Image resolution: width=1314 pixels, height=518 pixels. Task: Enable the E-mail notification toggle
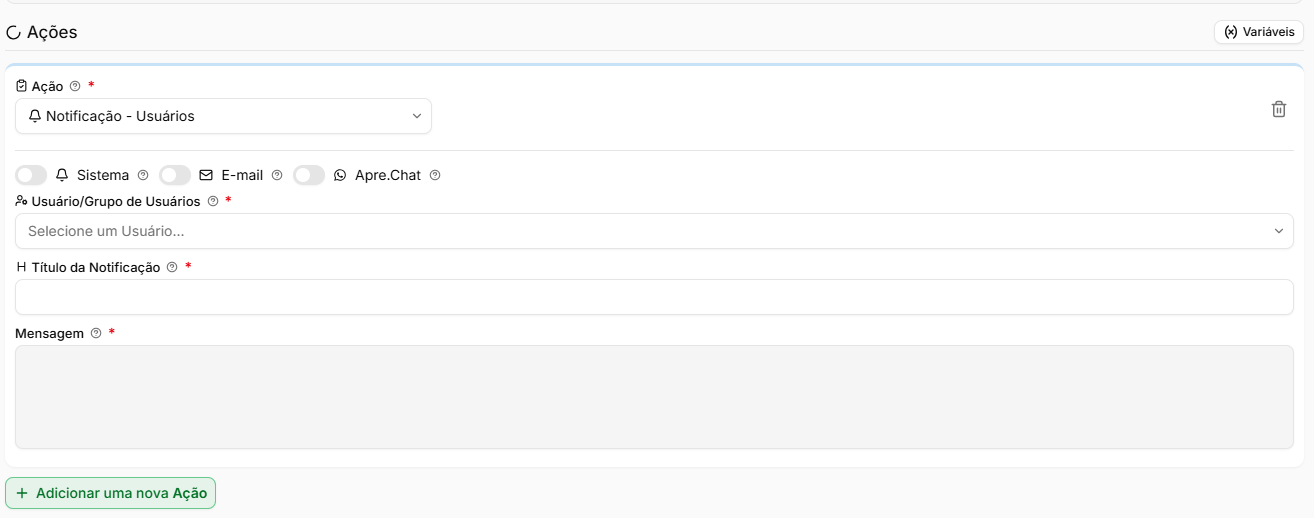pos(175,175)
